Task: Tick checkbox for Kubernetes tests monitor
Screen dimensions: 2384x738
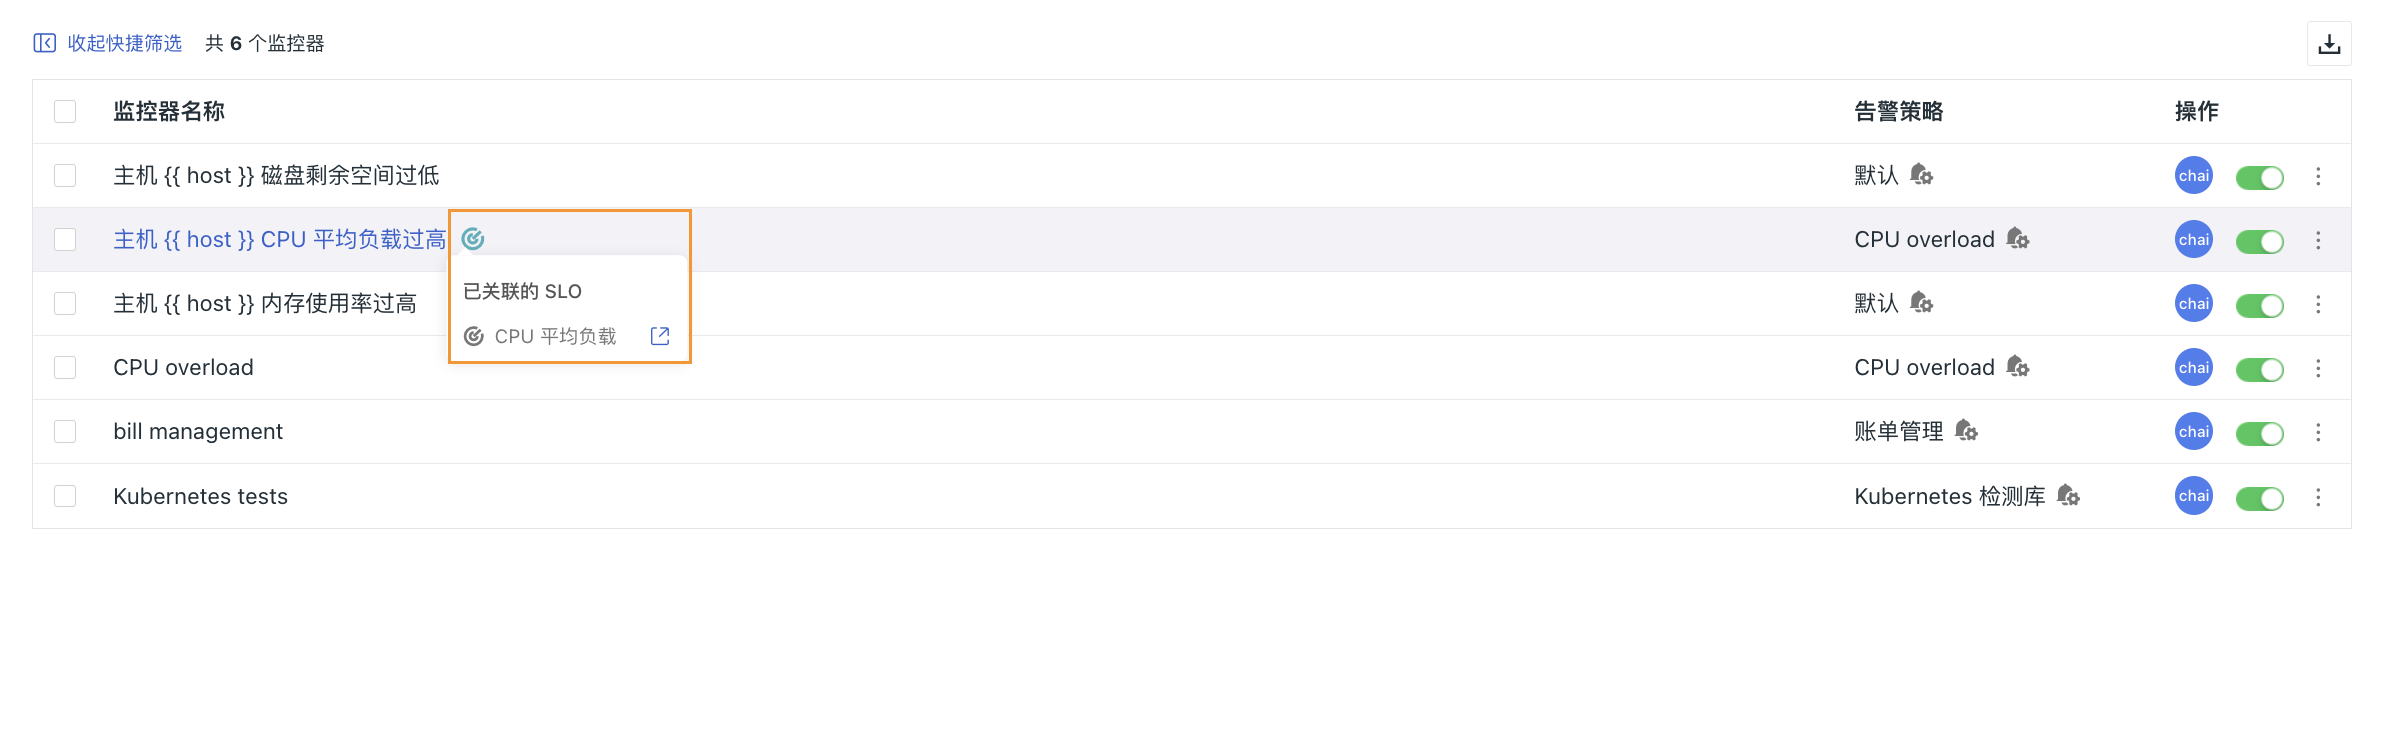Action: tap(65, 496)
